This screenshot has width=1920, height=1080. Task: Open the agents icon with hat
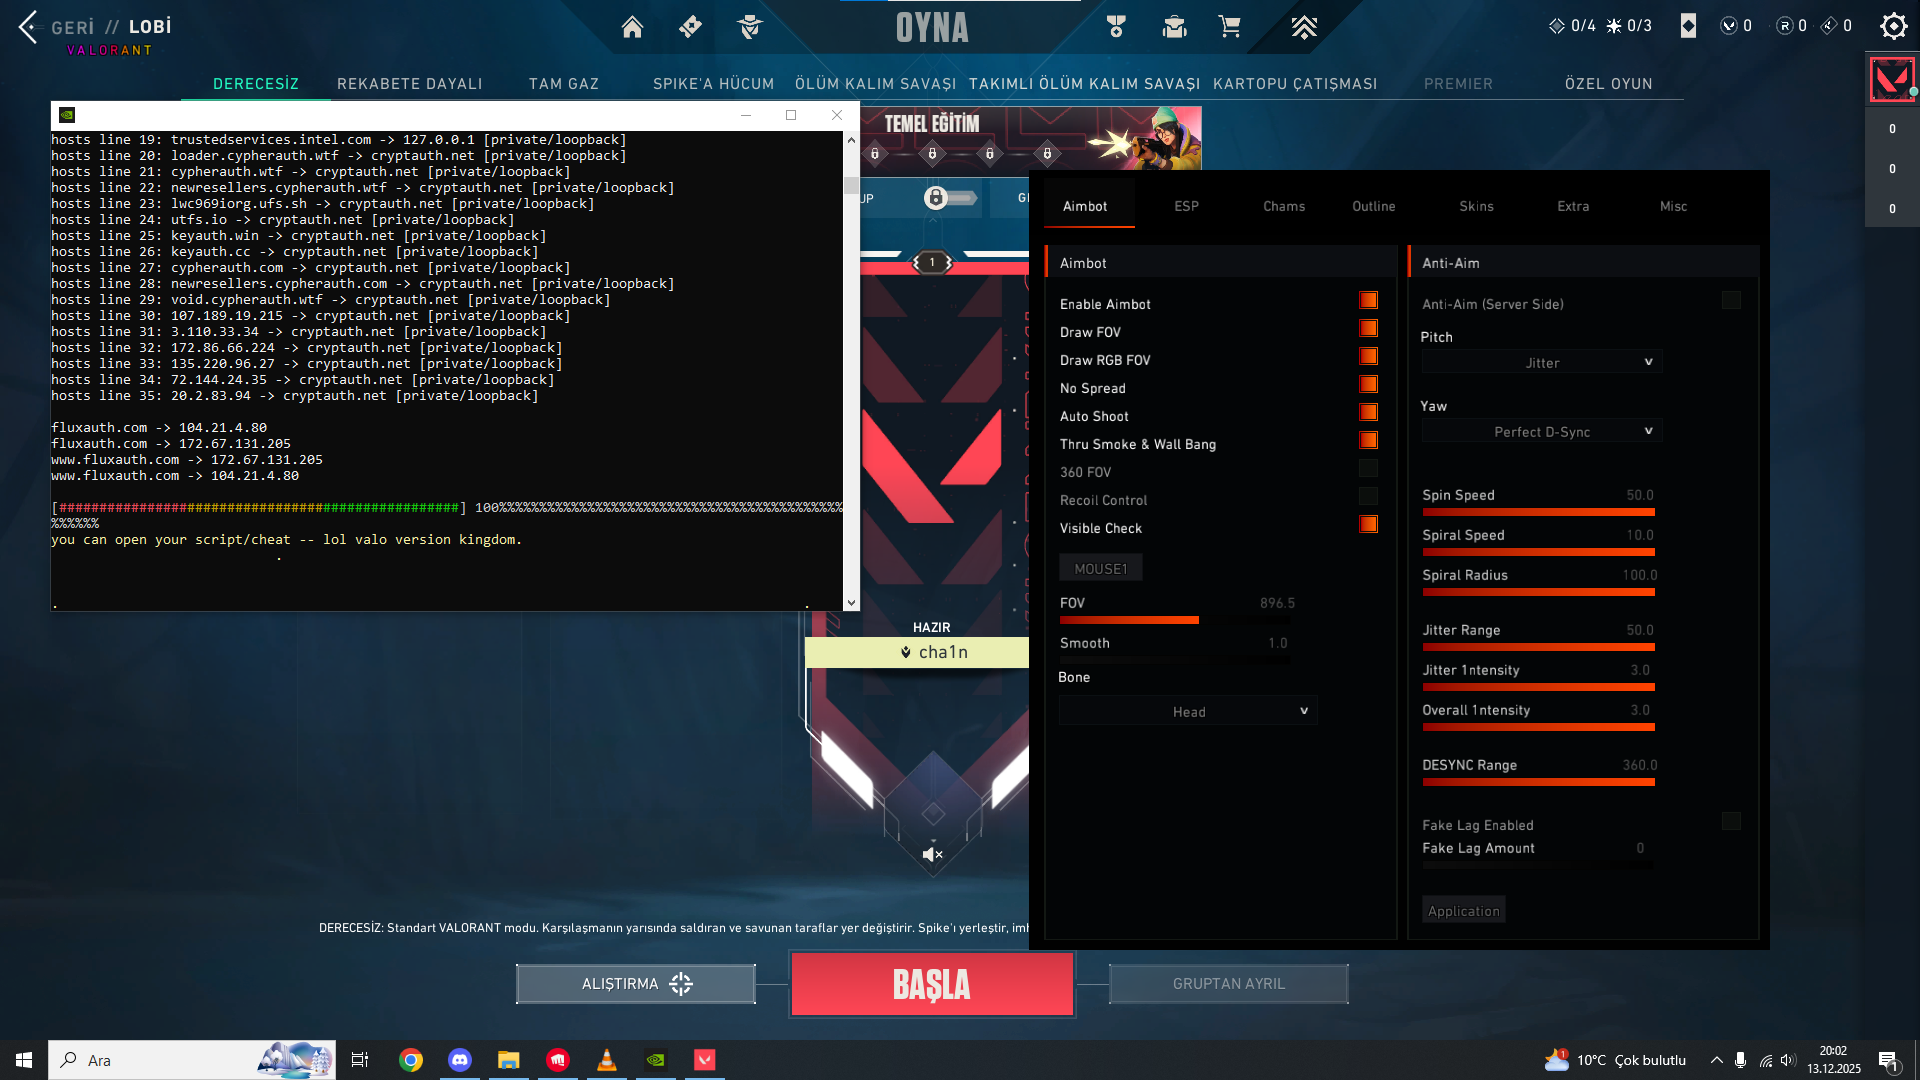click(749, 27)
